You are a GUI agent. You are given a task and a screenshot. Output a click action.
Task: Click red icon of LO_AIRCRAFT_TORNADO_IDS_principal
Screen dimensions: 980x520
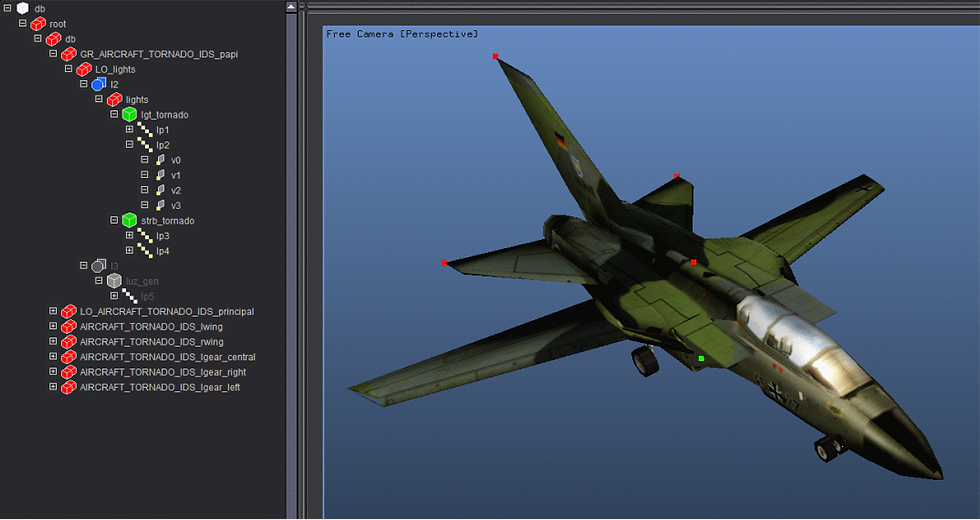tap(69, 311)
